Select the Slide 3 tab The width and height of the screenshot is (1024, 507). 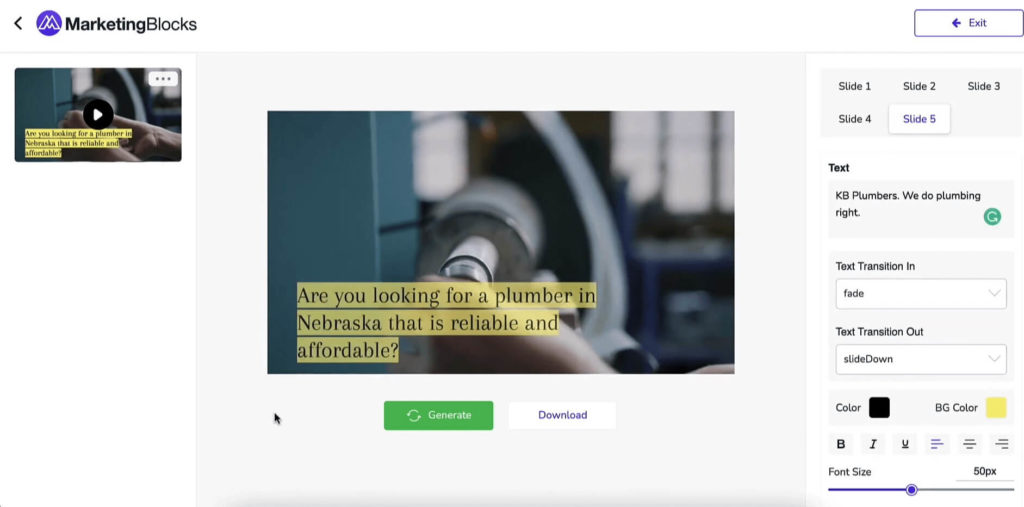pyautogui.click(x=984, y=86)
